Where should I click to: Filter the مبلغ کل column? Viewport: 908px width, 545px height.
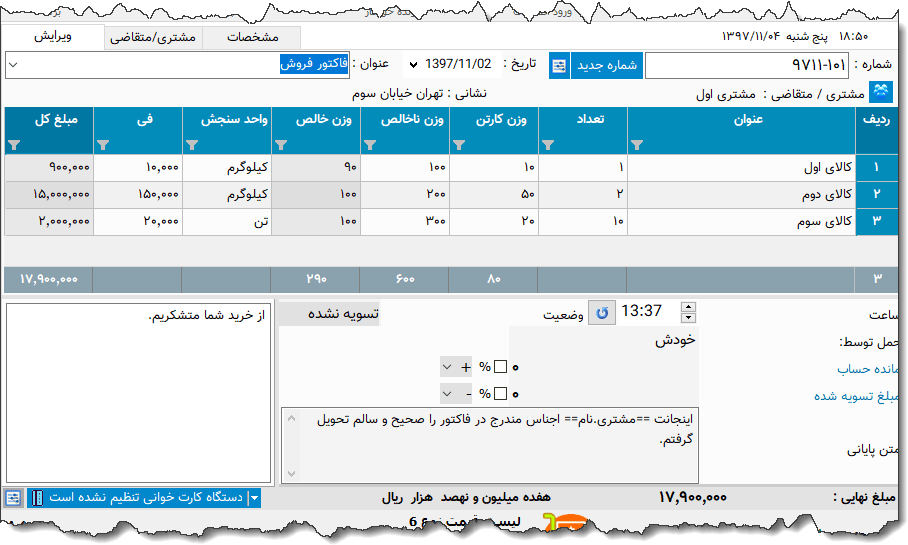[x=14, y=145]
